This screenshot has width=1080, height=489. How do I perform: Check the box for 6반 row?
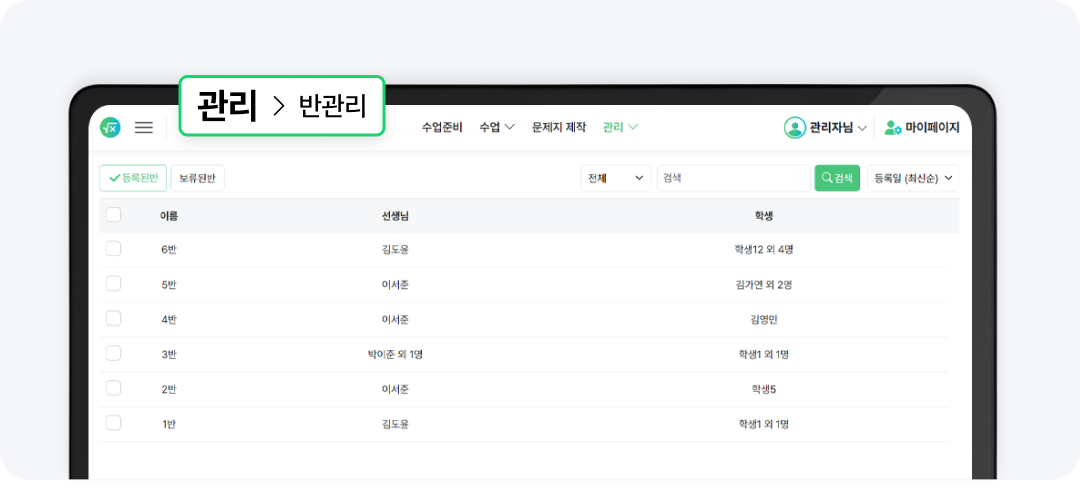[x=114, y=249]
